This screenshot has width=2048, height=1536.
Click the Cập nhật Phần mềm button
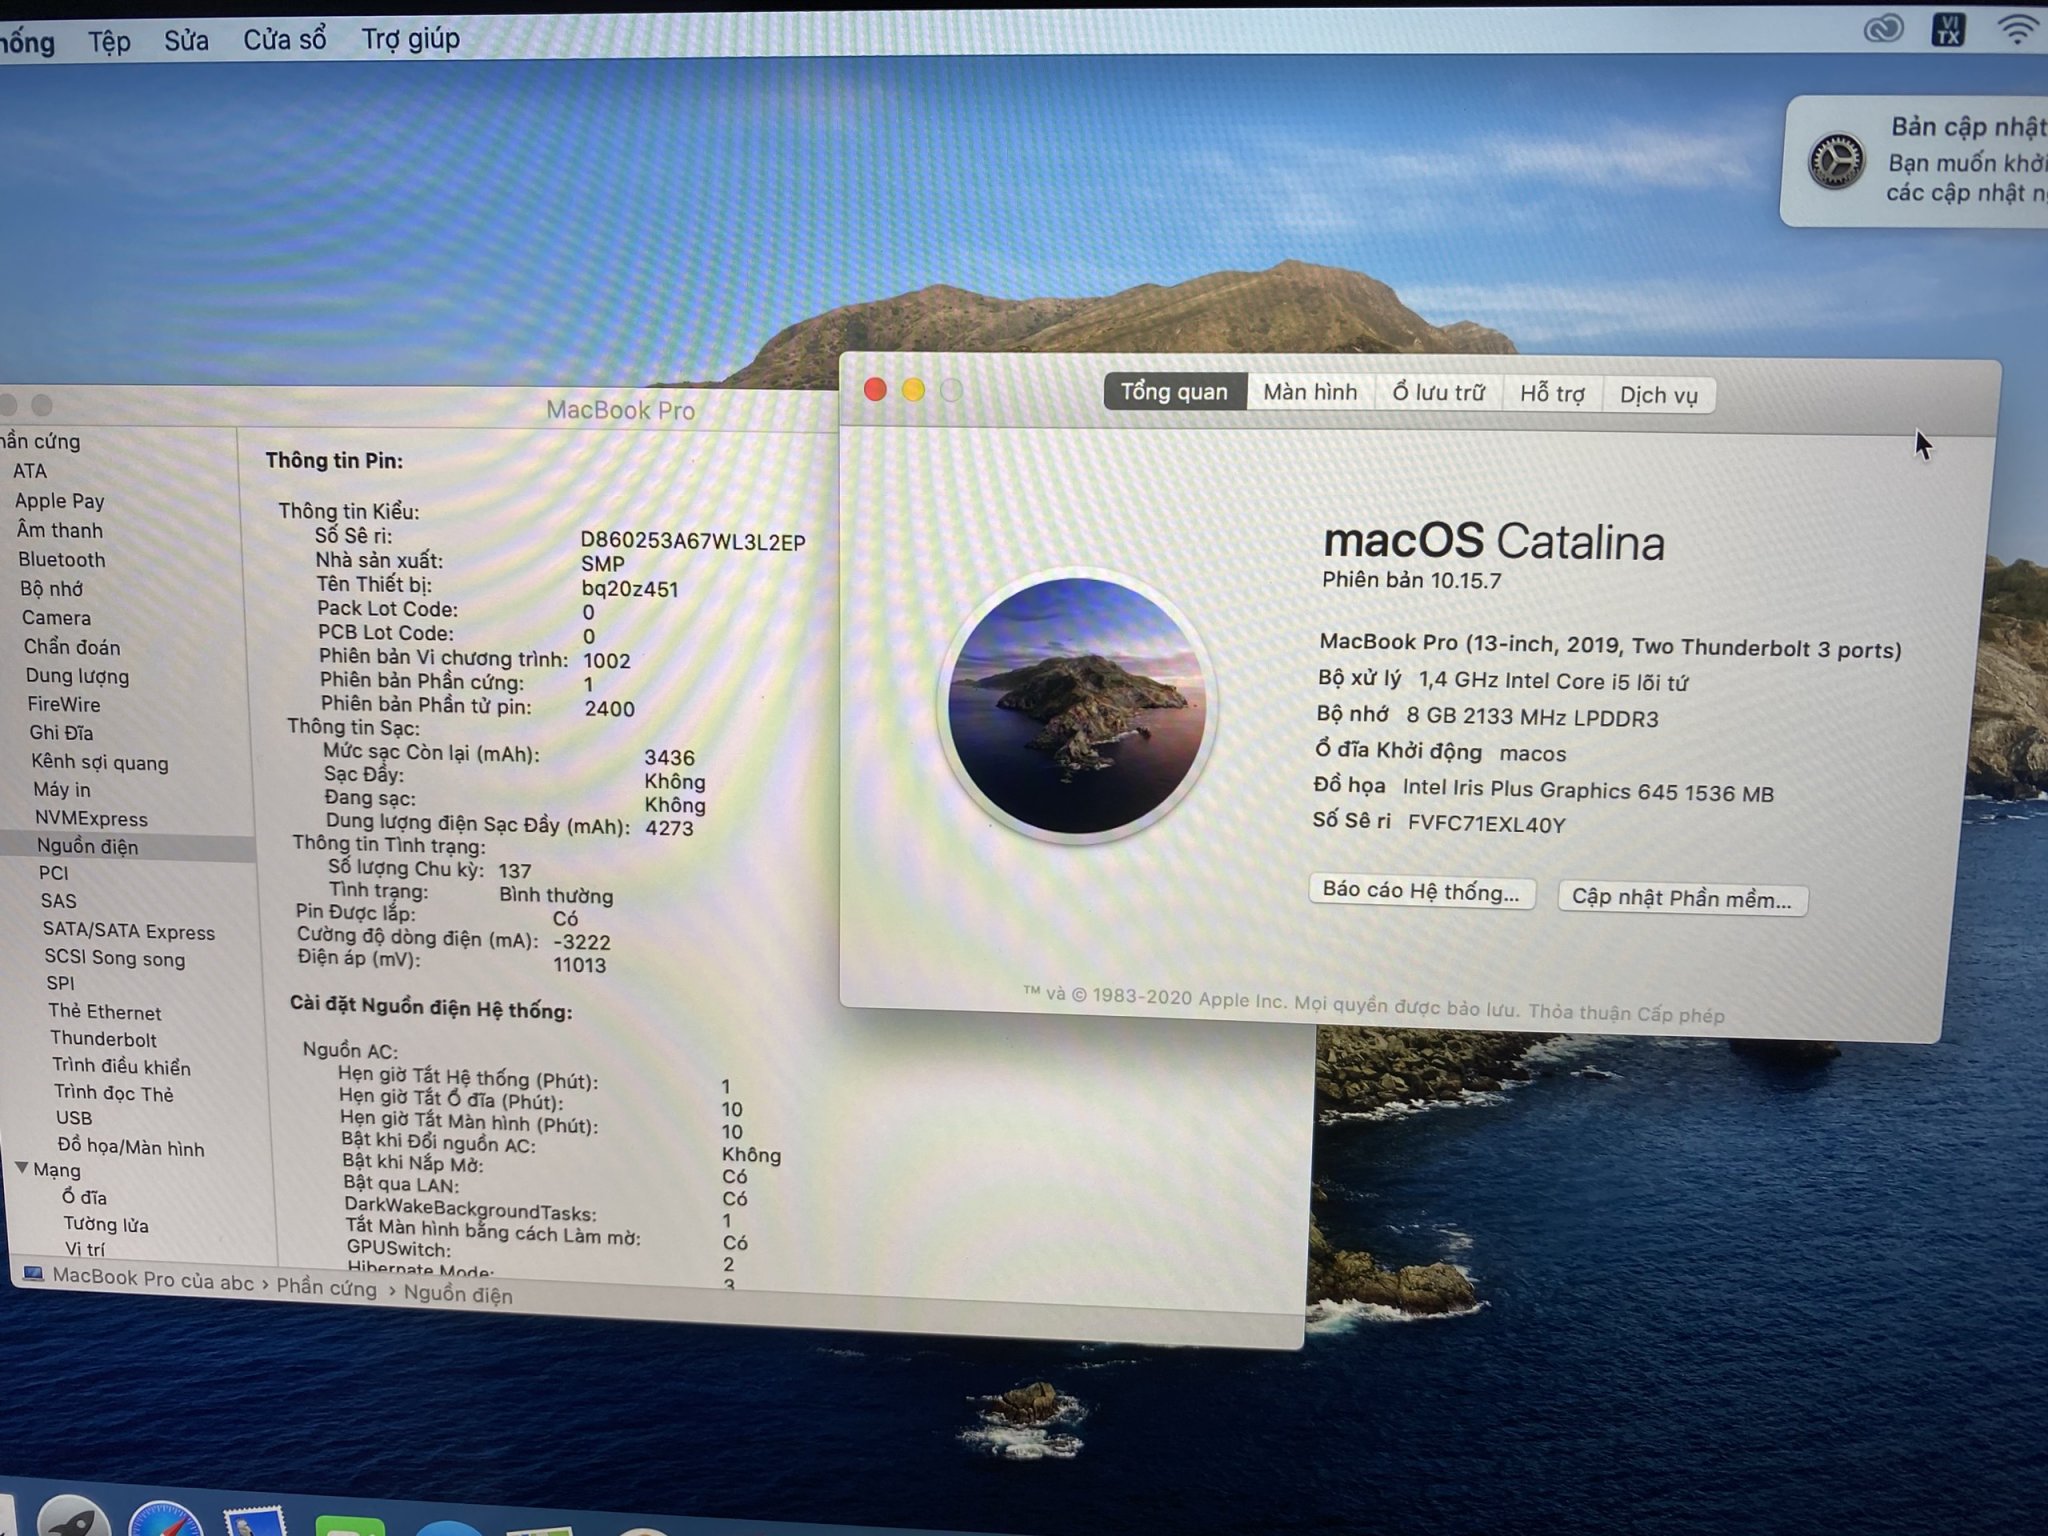tap(1681, 898)
